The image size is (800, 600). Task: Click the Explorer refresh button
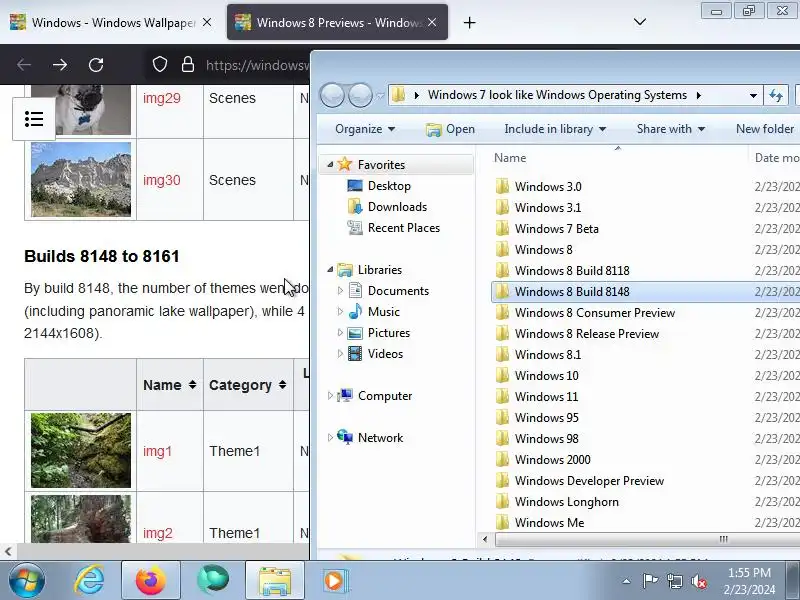click(776, 95)
